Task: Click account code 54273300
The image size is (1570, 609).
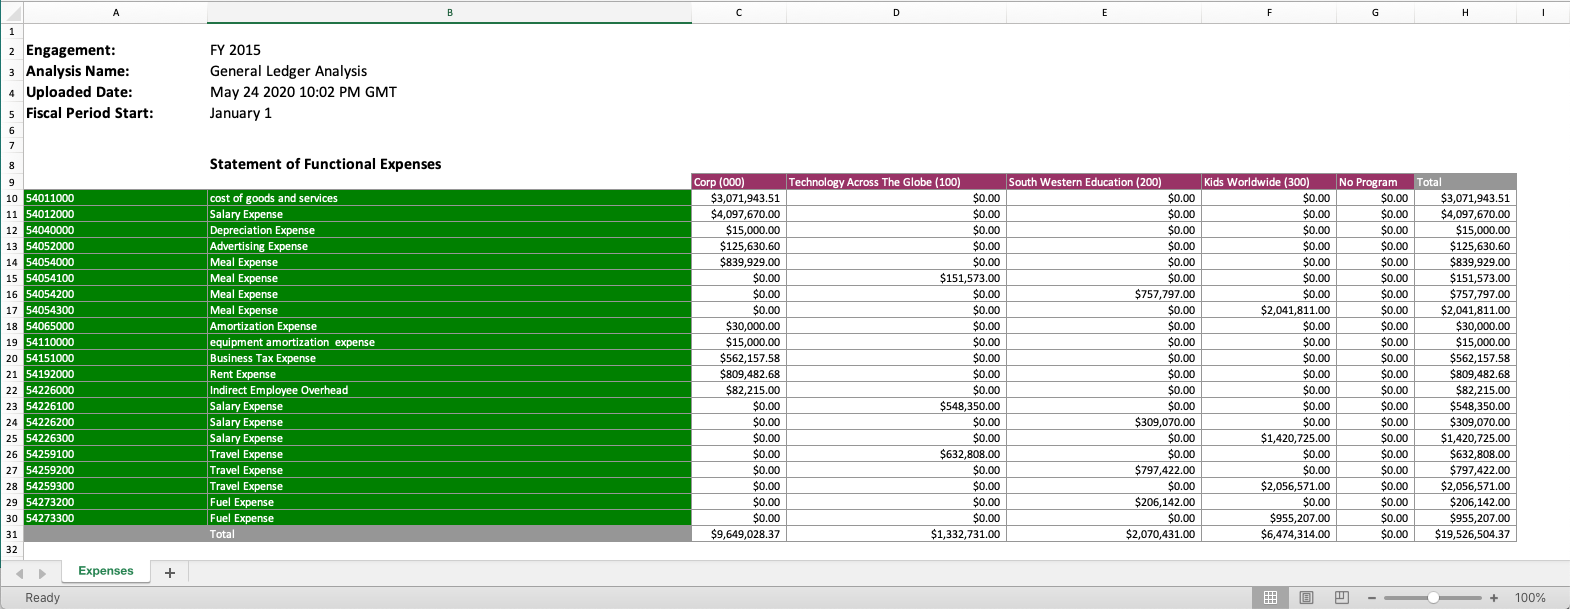Action: tap(116, 518)
